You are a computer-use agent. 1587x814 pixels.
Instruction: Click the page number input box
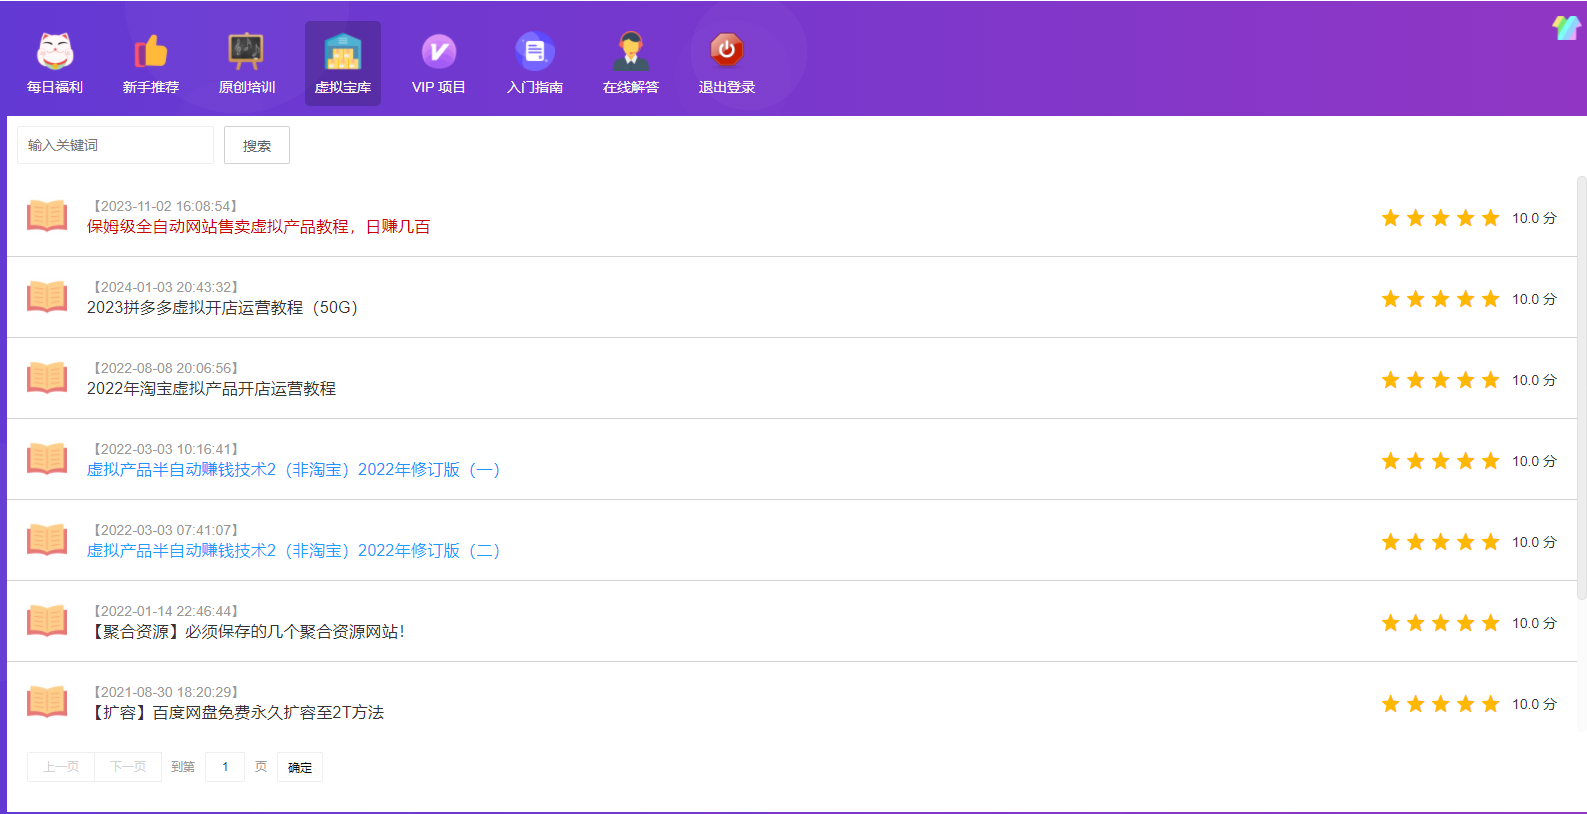click(225, 767)
